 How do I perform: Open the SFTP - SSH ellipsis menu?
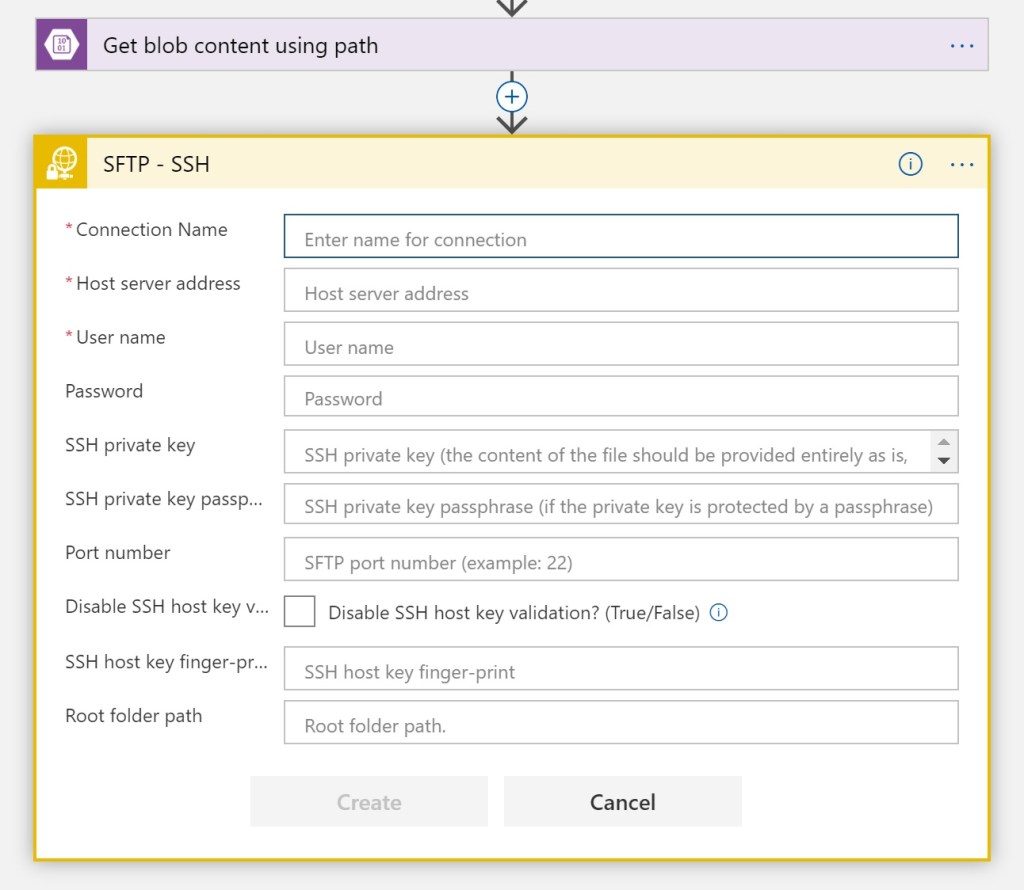[961, 164]
